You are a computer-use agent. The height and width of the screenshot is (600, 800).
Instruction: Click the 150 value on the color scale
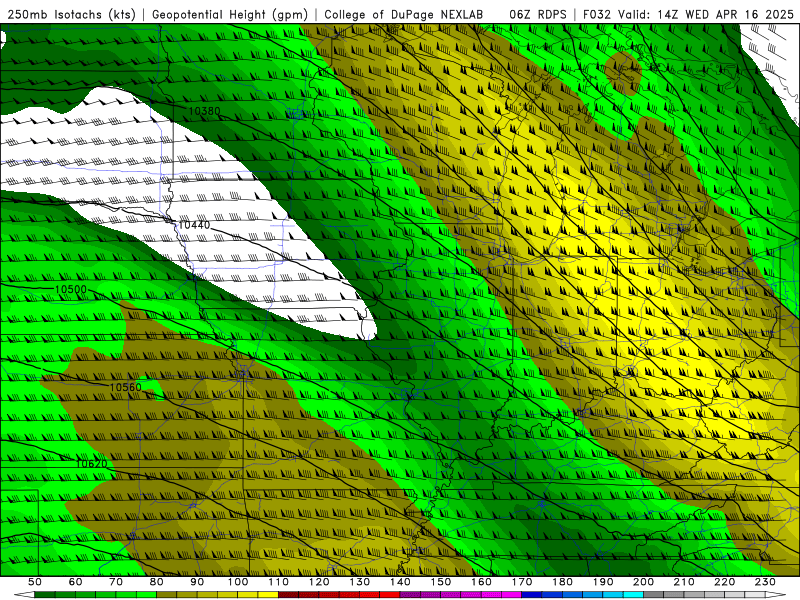tap(441, 582)
